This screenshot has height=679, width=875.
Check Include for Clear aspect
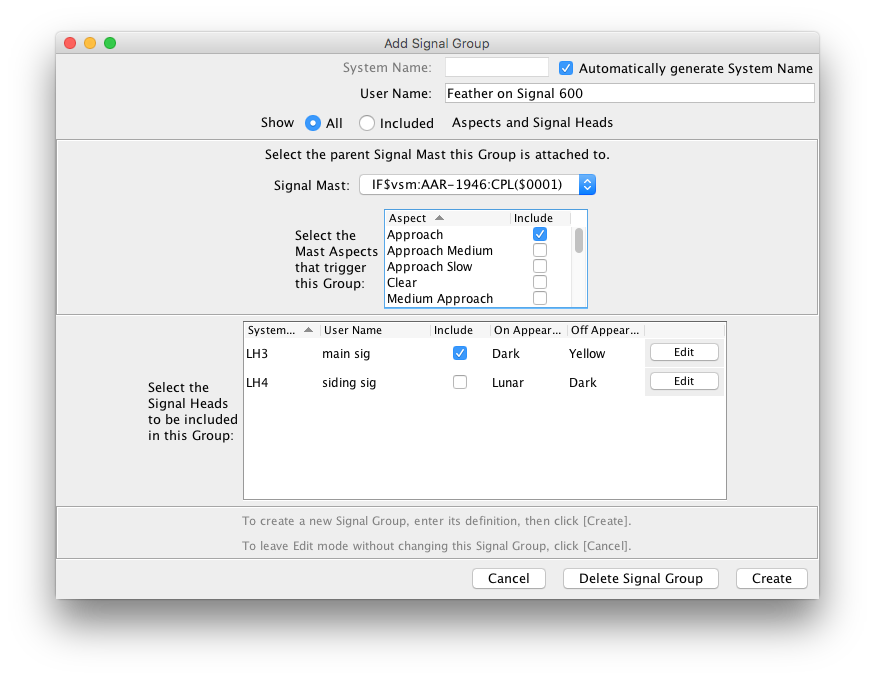540,282
